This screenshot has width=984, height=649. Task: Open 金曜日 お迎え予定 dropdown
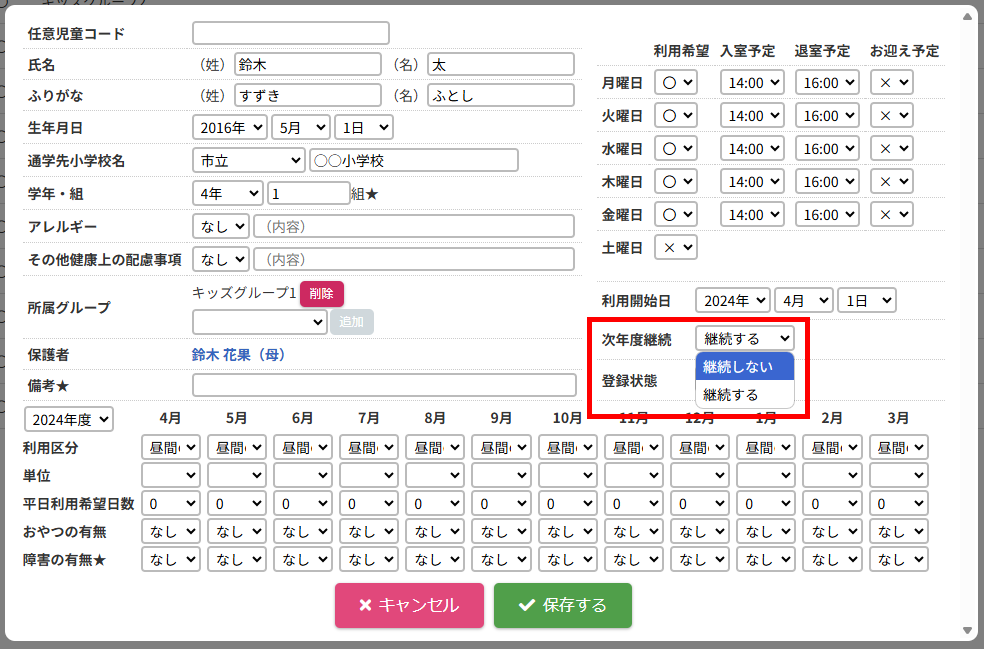coord(891,215)
